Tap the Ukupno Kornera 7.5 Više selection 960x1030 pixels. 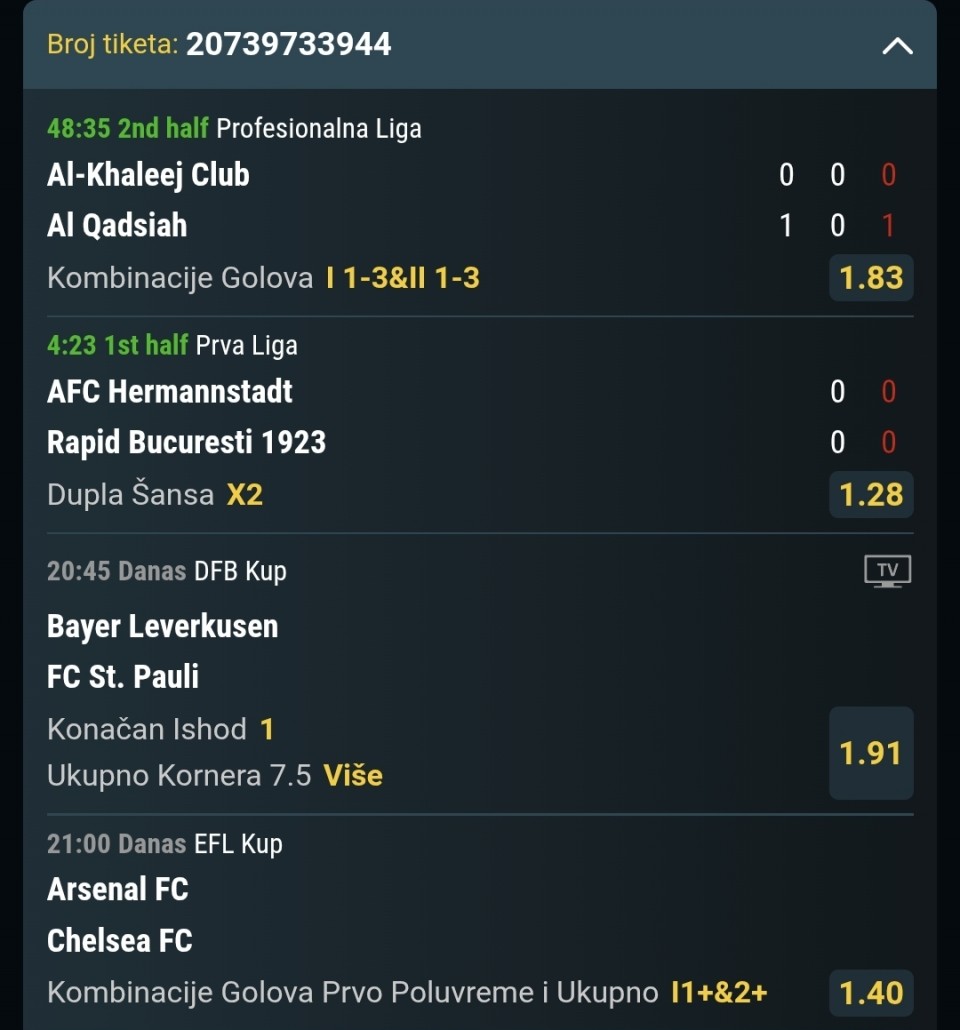(215, 776)
